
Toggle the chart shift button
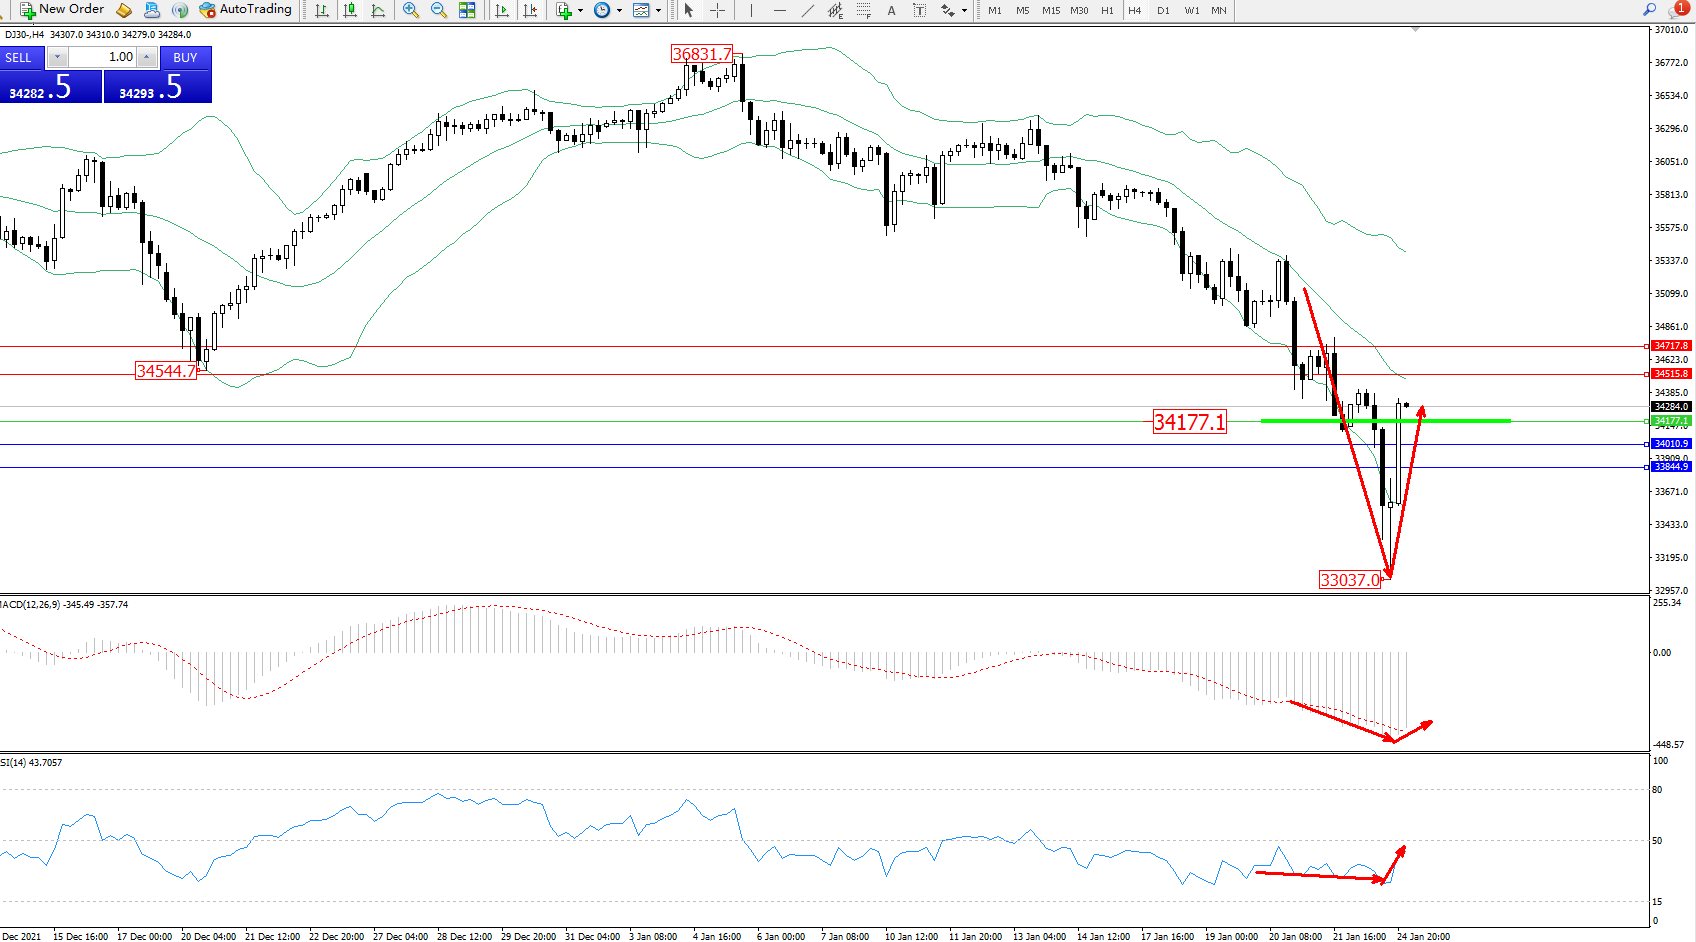530,10
